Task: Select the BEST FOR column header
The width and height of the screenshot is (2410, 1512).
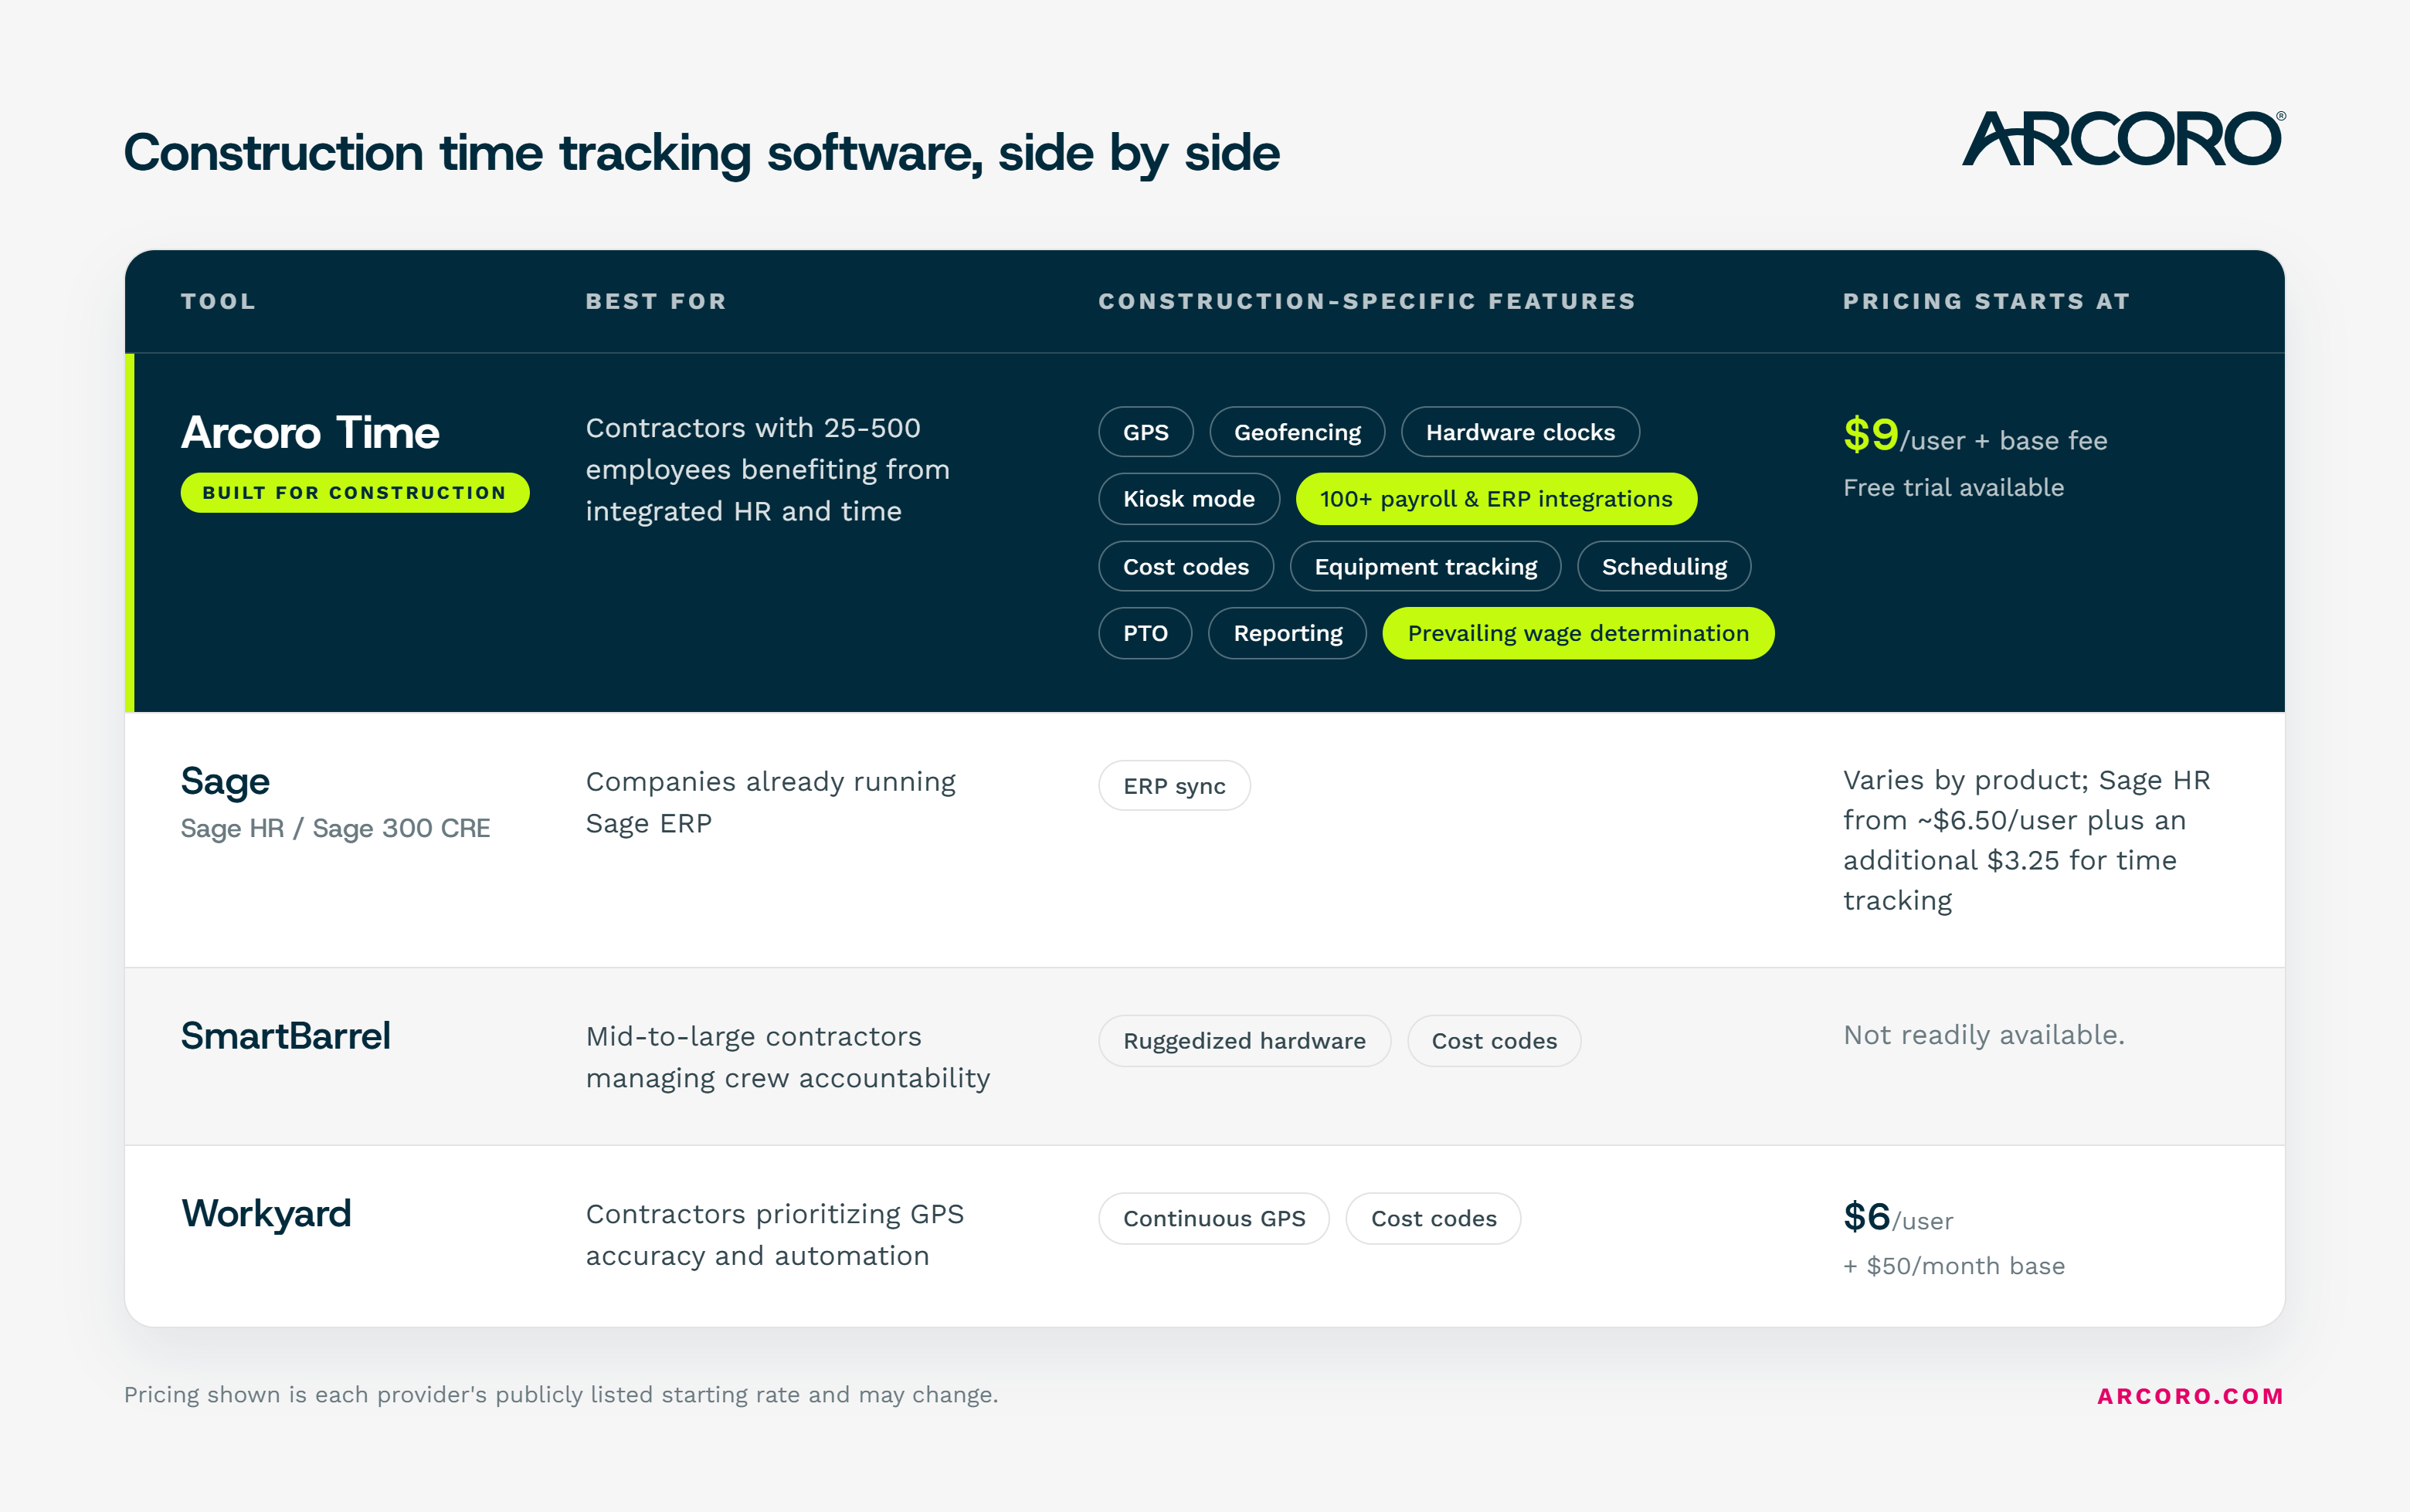Action: click(x=656, y=301)
